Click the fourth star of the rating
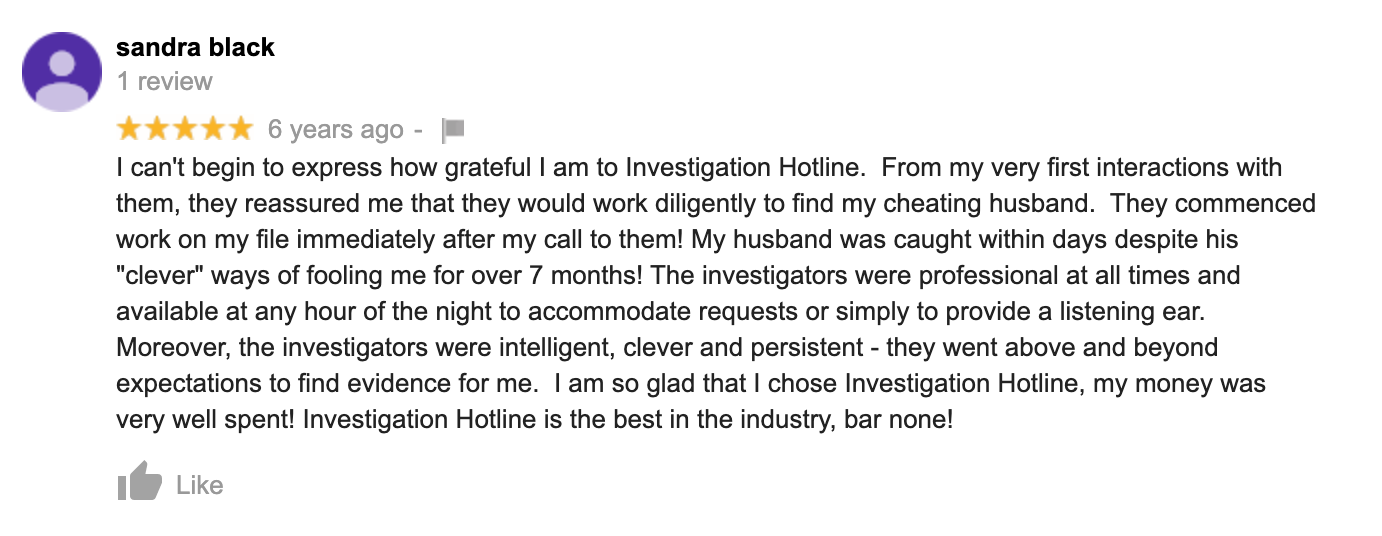Screen dimensions: 1382x536 coord(213,129)
